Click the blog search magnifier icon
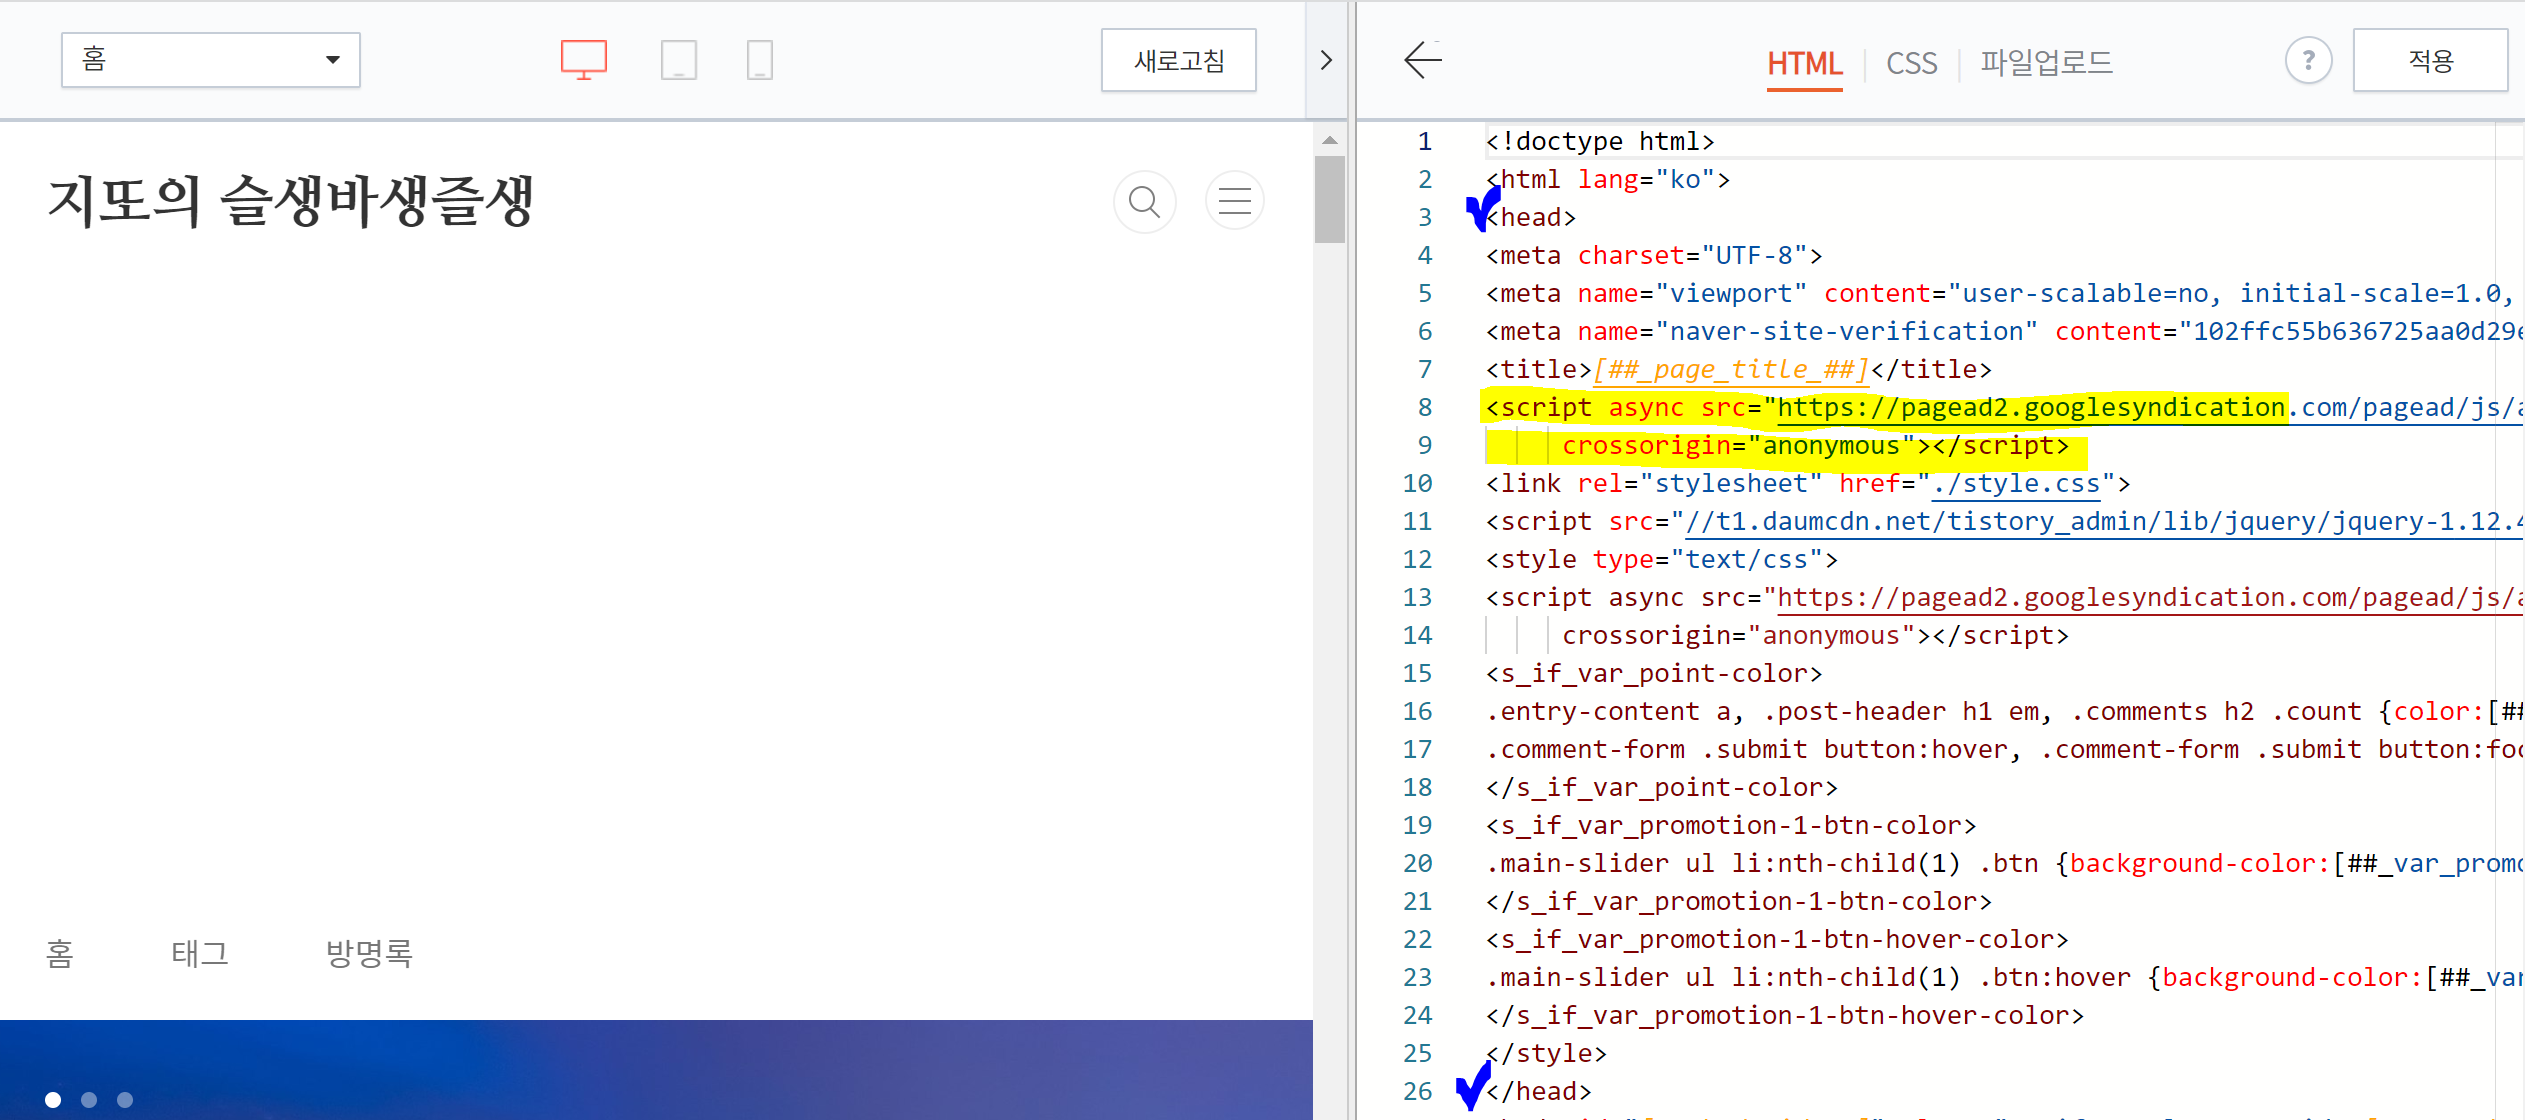The width and height of the screenshot is (2525, 1120). (x=1144, y=202)
